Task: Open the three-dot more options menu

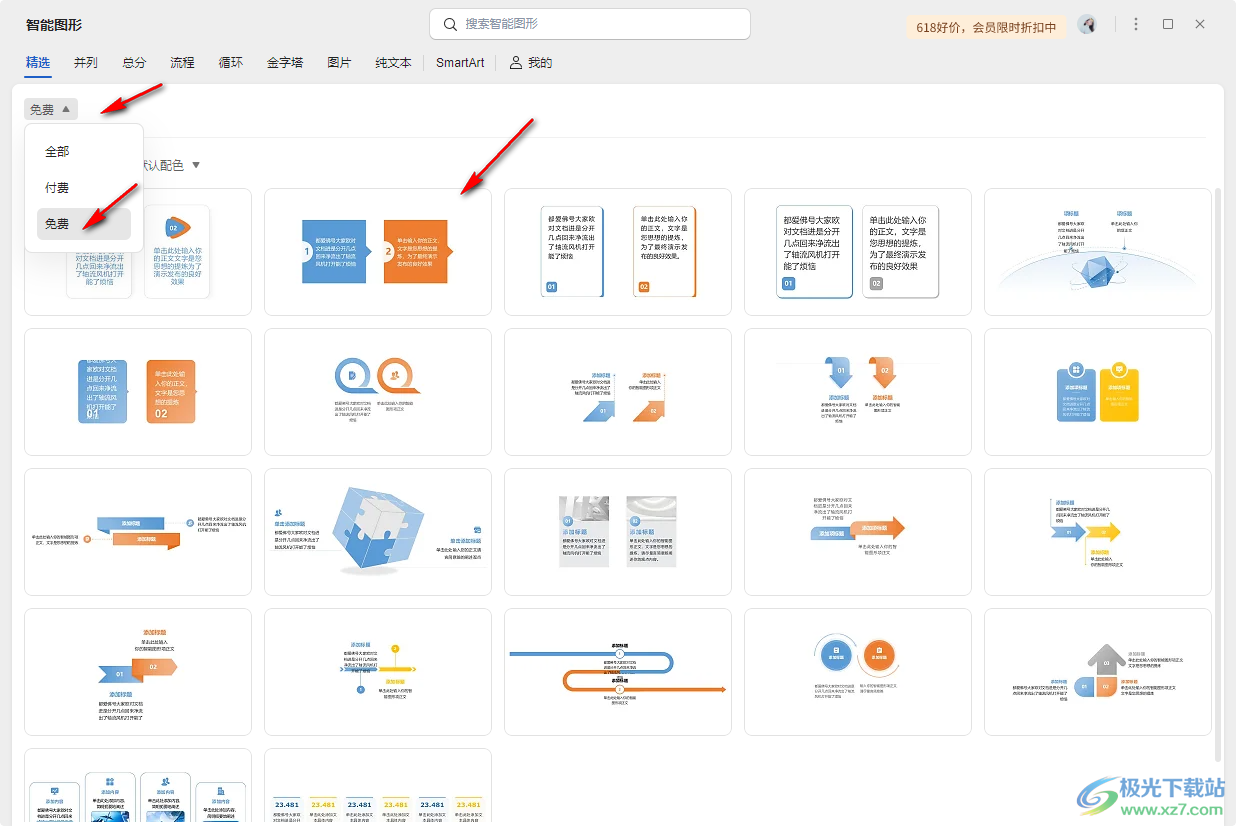Action: coord(1136,24)
